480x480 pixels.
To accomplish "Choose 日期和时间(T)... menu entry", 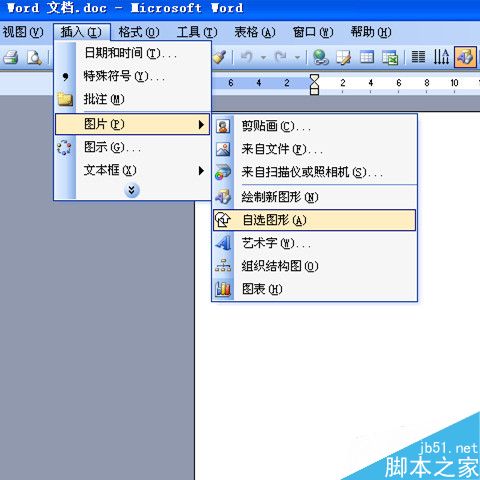I will [133, 53].
